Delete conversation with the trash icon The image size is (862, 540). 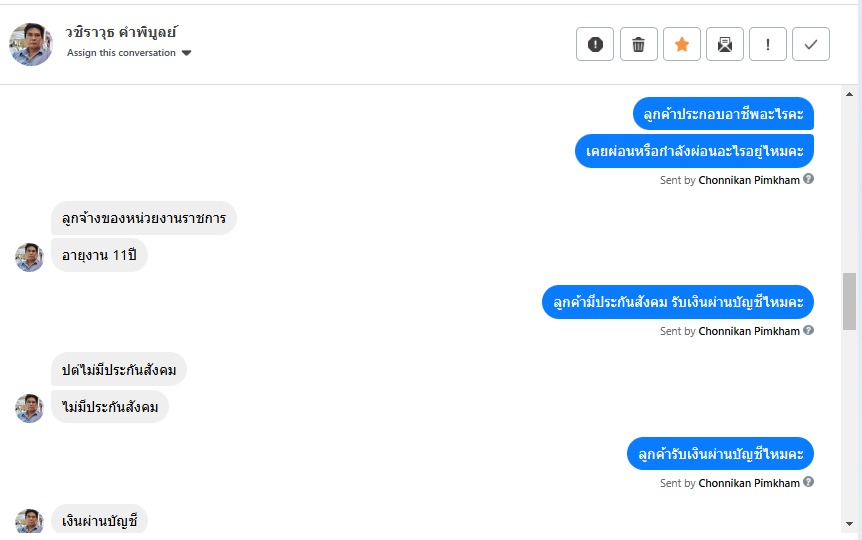pos(638,44)
